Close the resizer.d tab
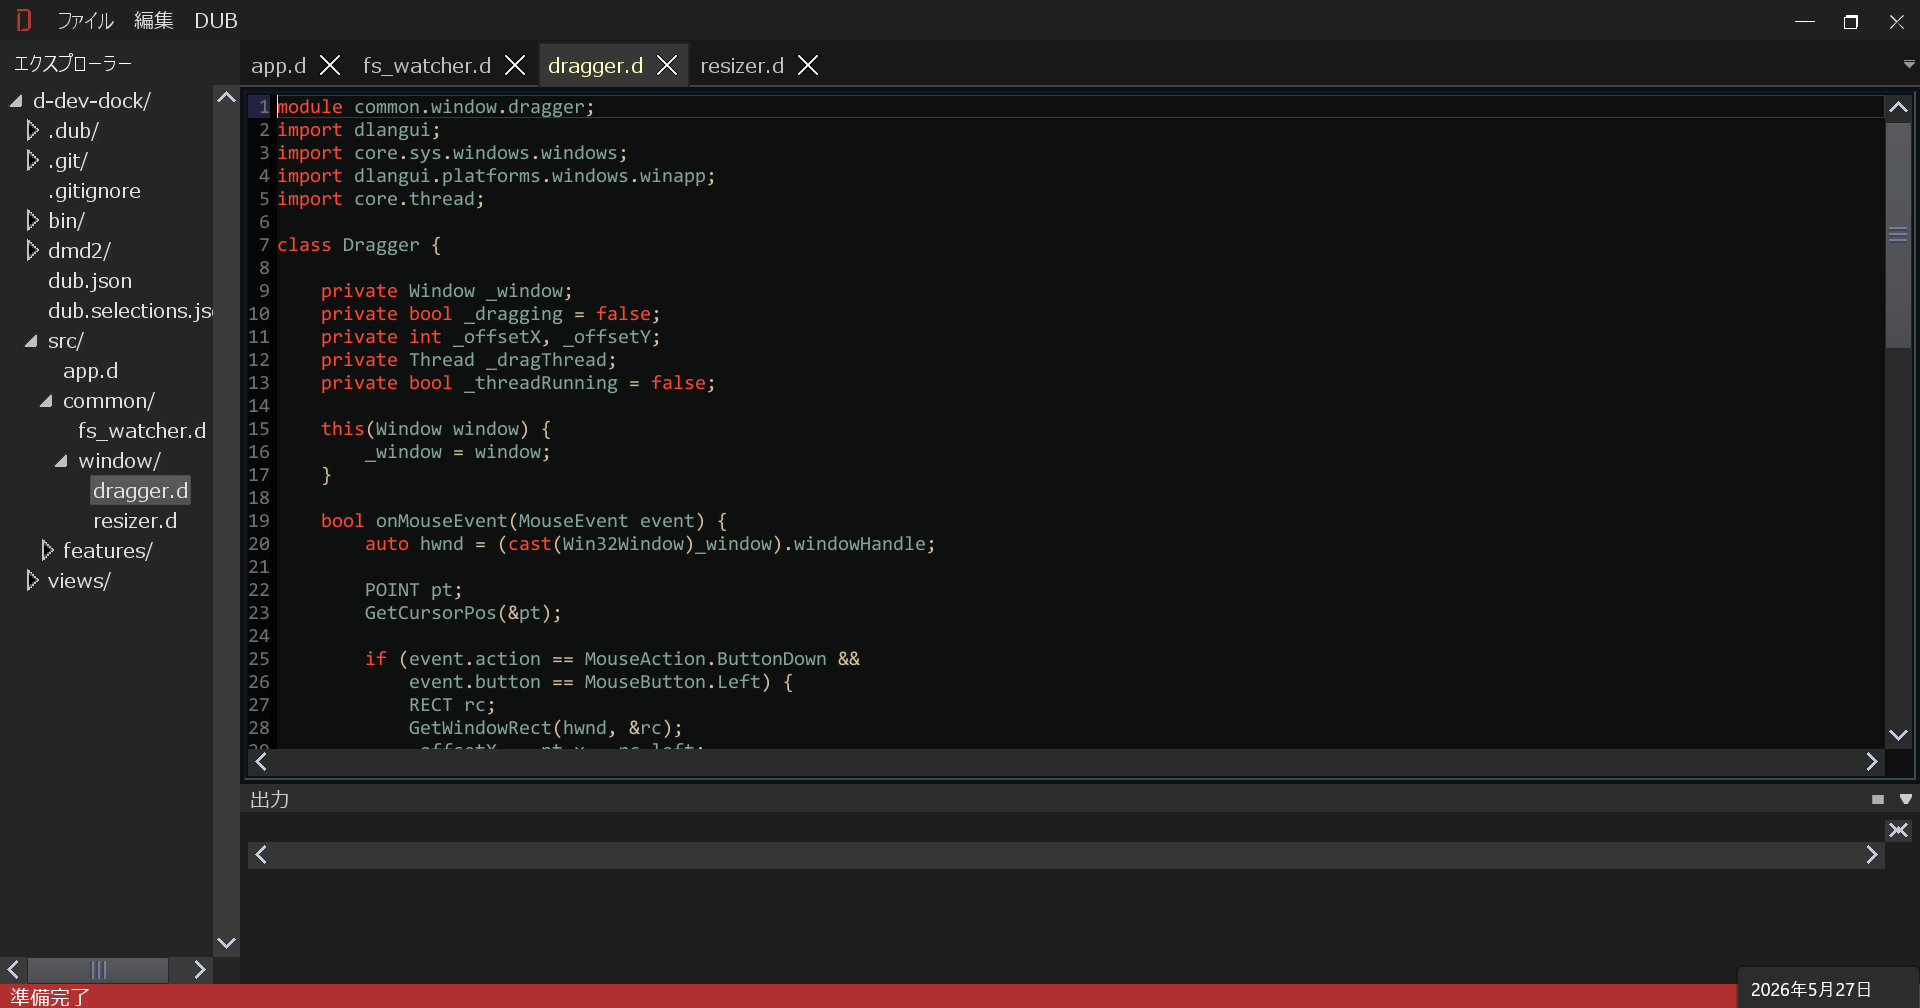 pyautogui.click(x=808, y=66)
